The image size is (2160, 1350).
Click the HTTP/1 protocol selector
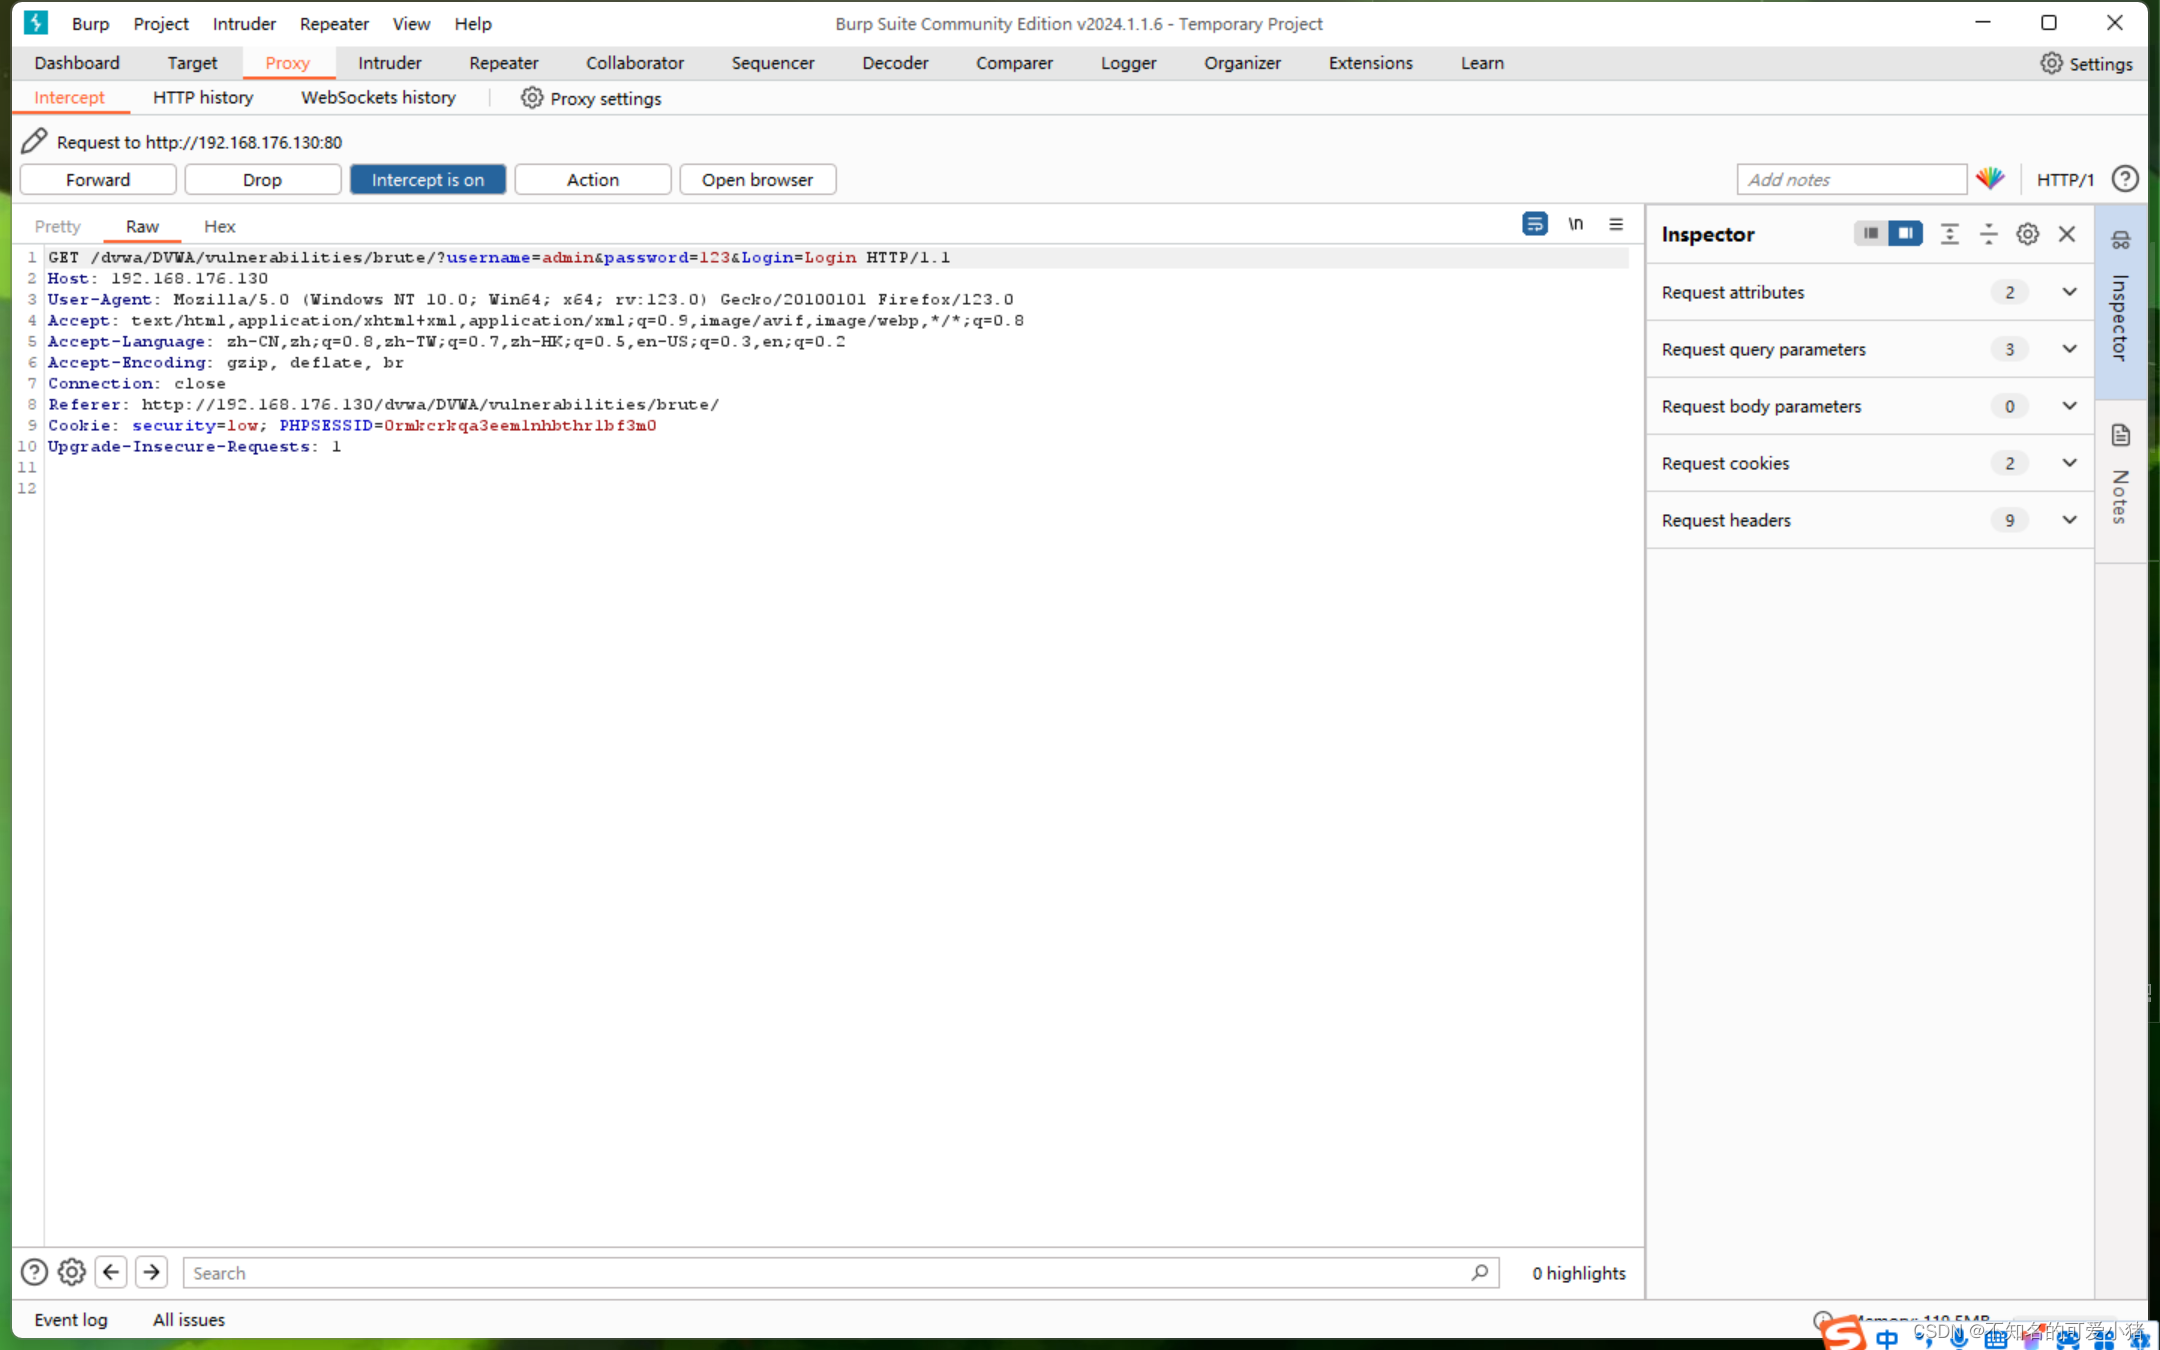pyautogui.click(x=2065, y=180)
